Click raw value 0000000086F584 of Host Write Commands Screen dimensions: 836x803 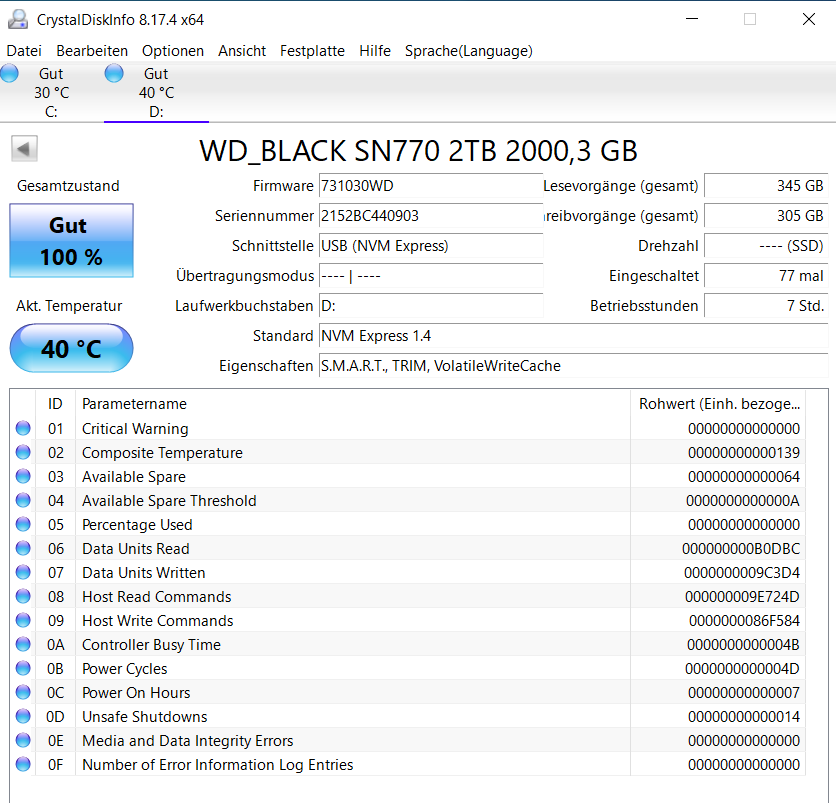point(744,621)
